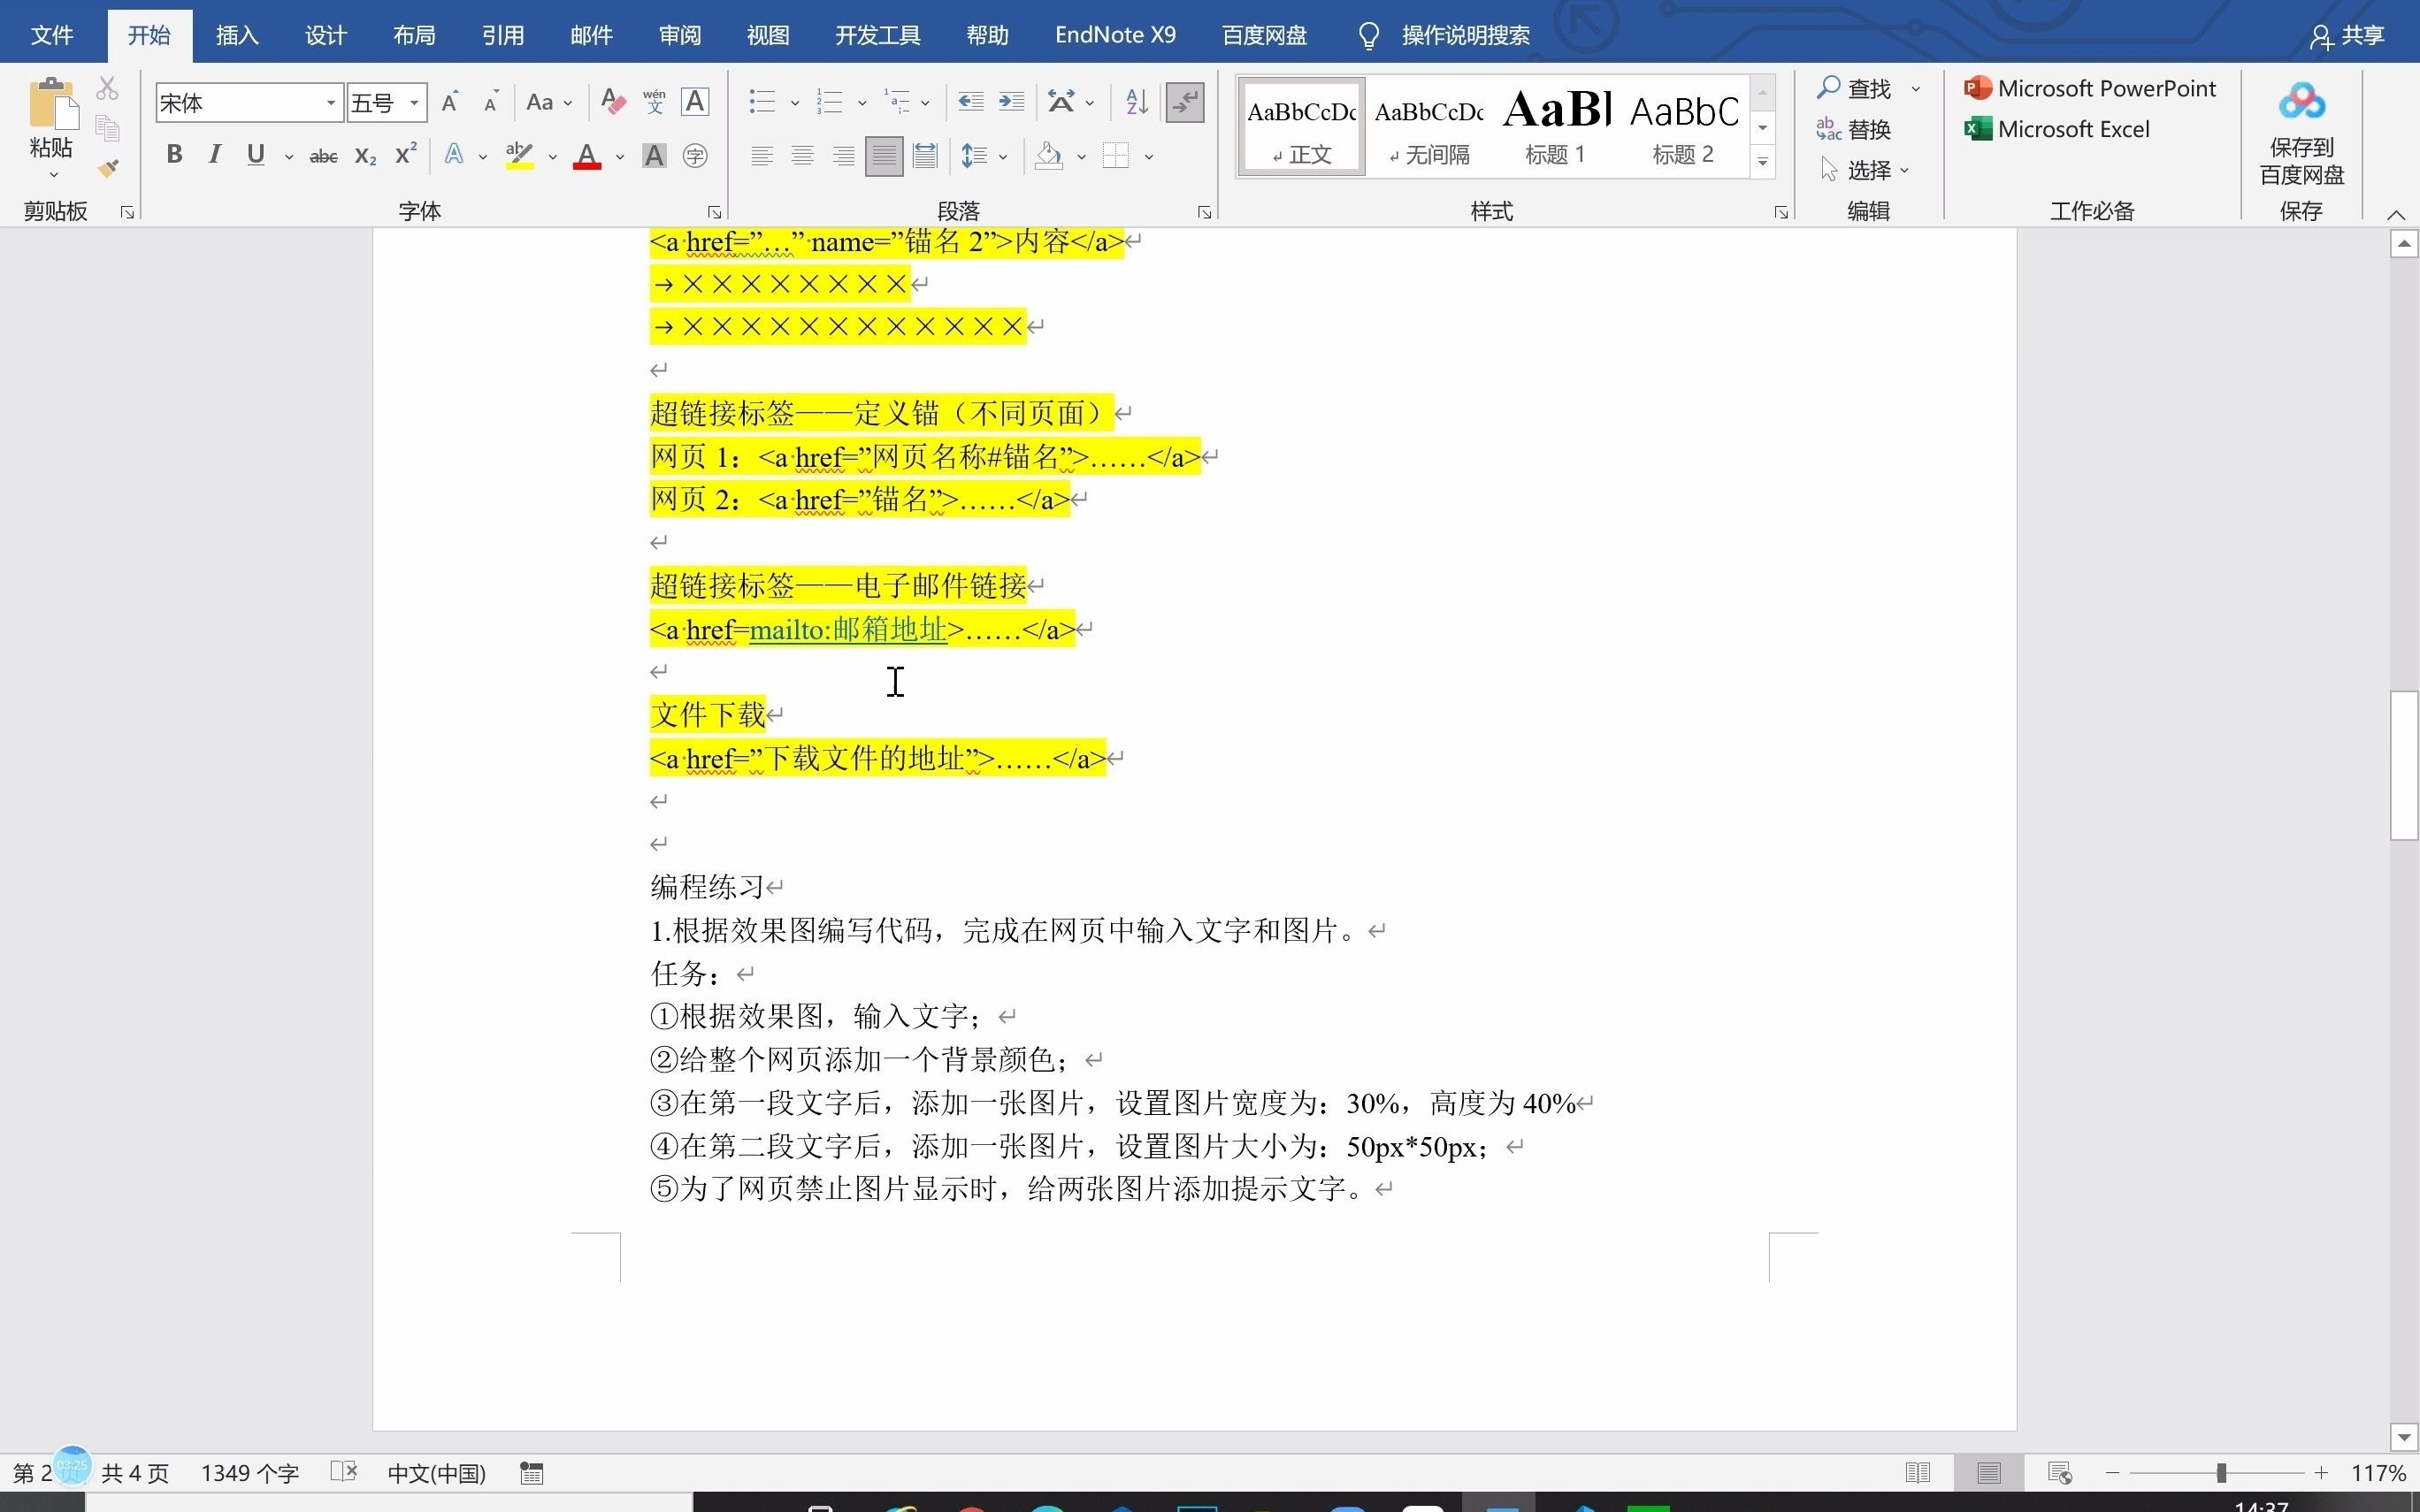Expand the styles gallery more arrow
Screen dimensions: 2420x1512
point(1762,162)
